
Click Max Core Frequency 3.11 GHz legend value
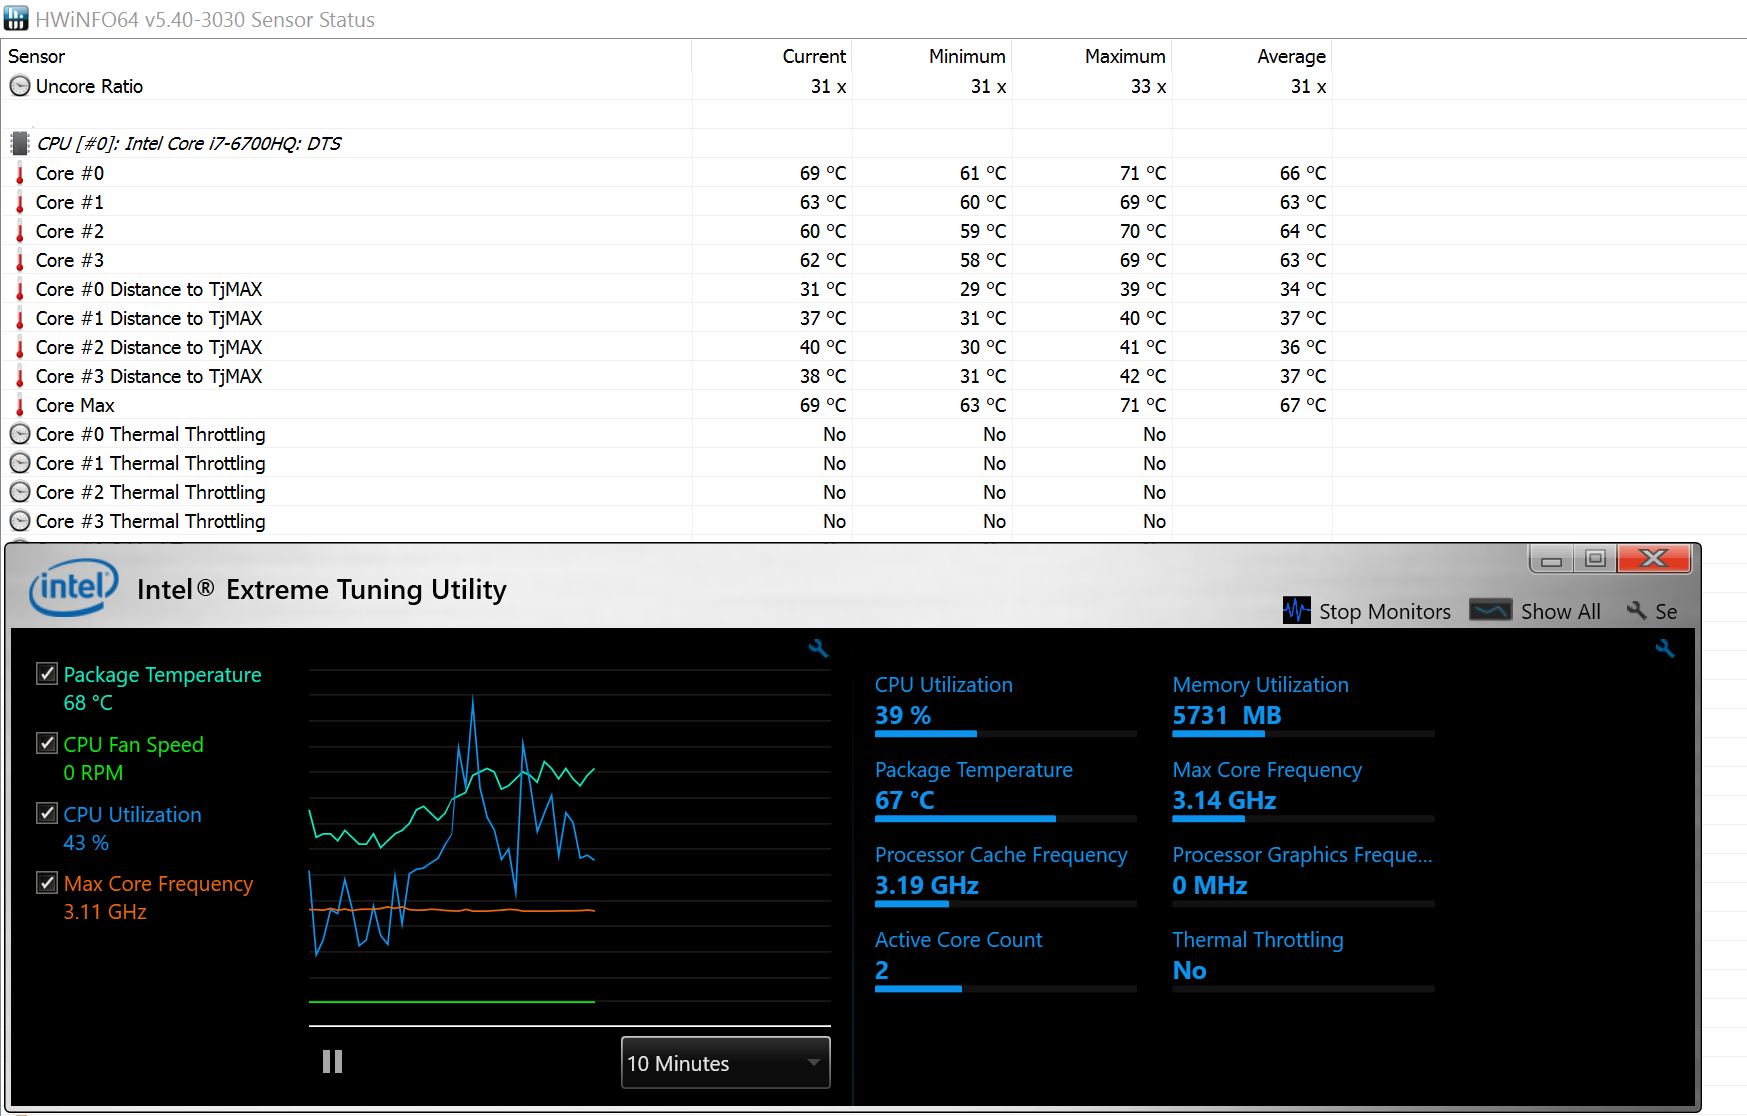105,912
